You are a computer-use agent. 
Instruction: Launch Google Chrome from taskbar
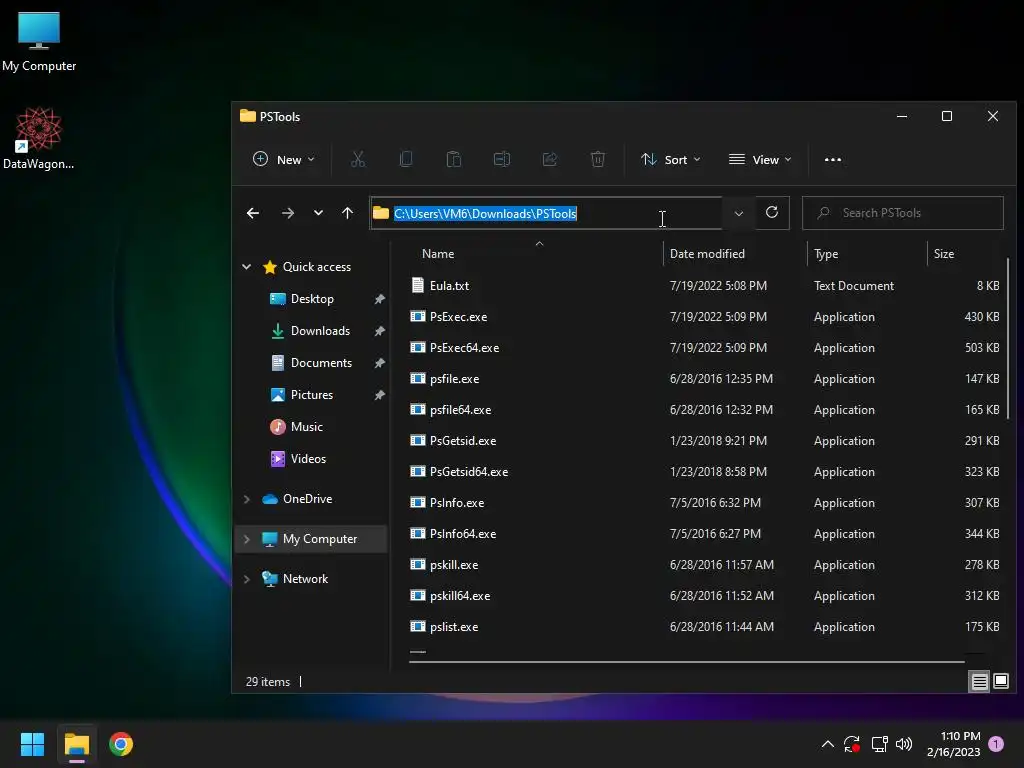(x=121, y=744)
